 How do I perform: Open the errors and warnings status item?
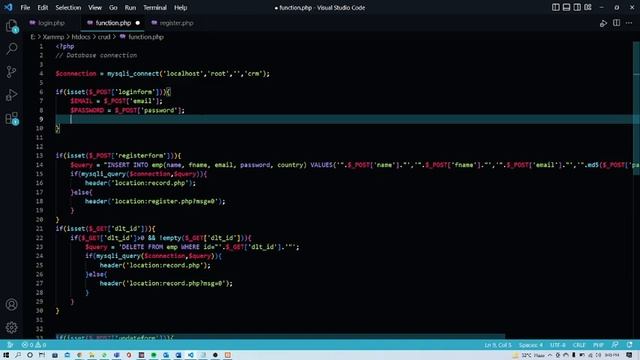(x=33, y=345)
